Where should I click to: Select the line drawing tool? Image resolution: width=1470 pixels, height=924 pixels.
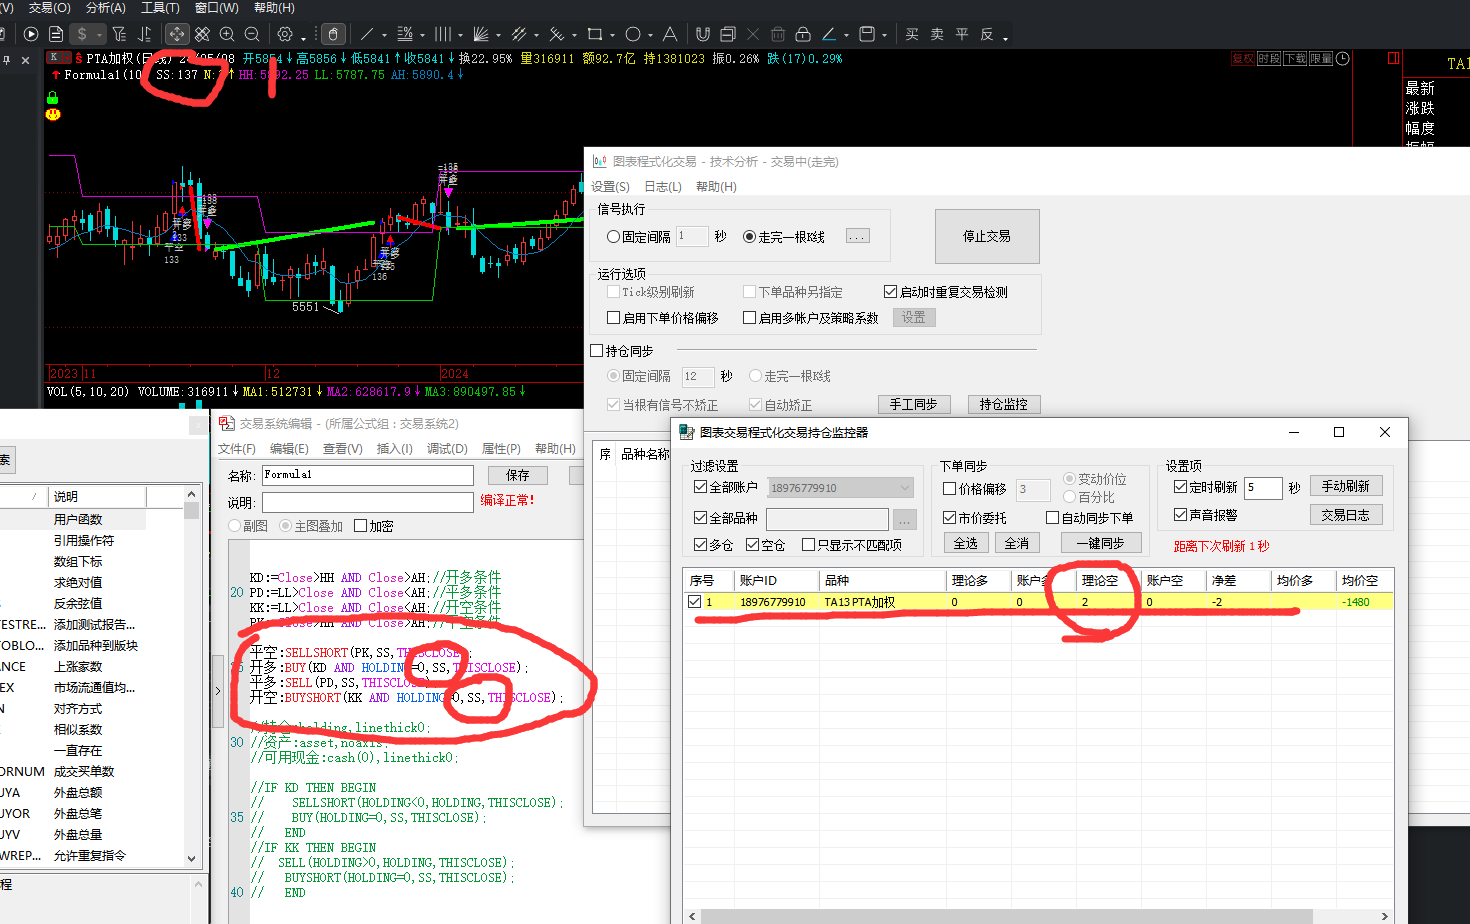367,34
